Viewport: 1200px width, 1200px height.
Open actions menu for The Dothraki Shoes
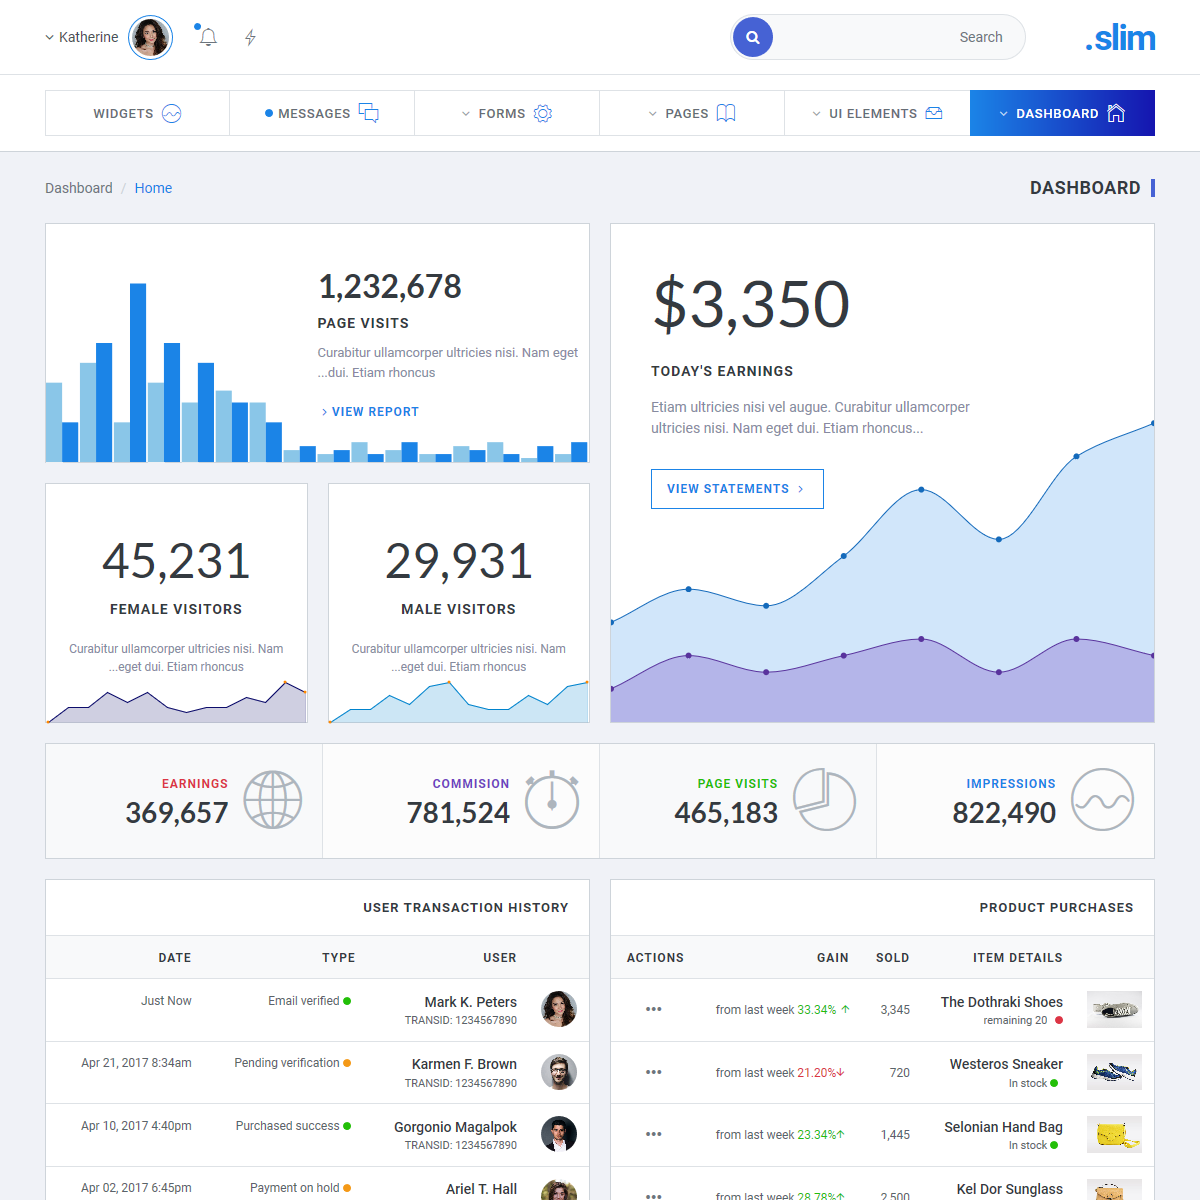(x=654, y=1009)
